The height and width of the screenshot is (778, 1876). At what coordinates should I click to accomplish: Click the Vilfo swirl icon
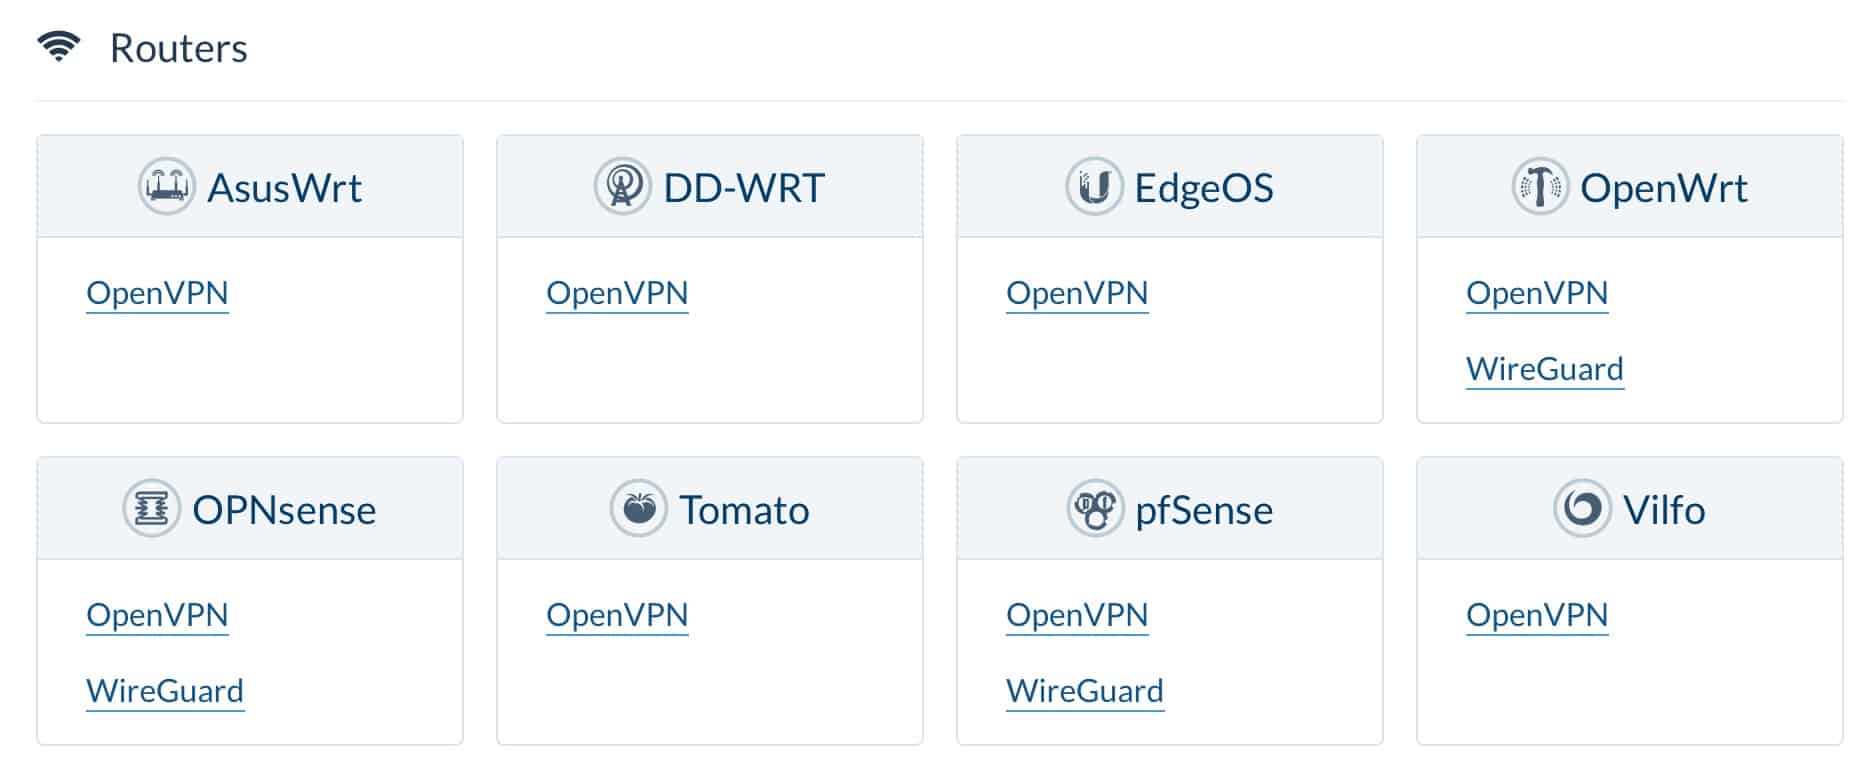coord(1582,508)
